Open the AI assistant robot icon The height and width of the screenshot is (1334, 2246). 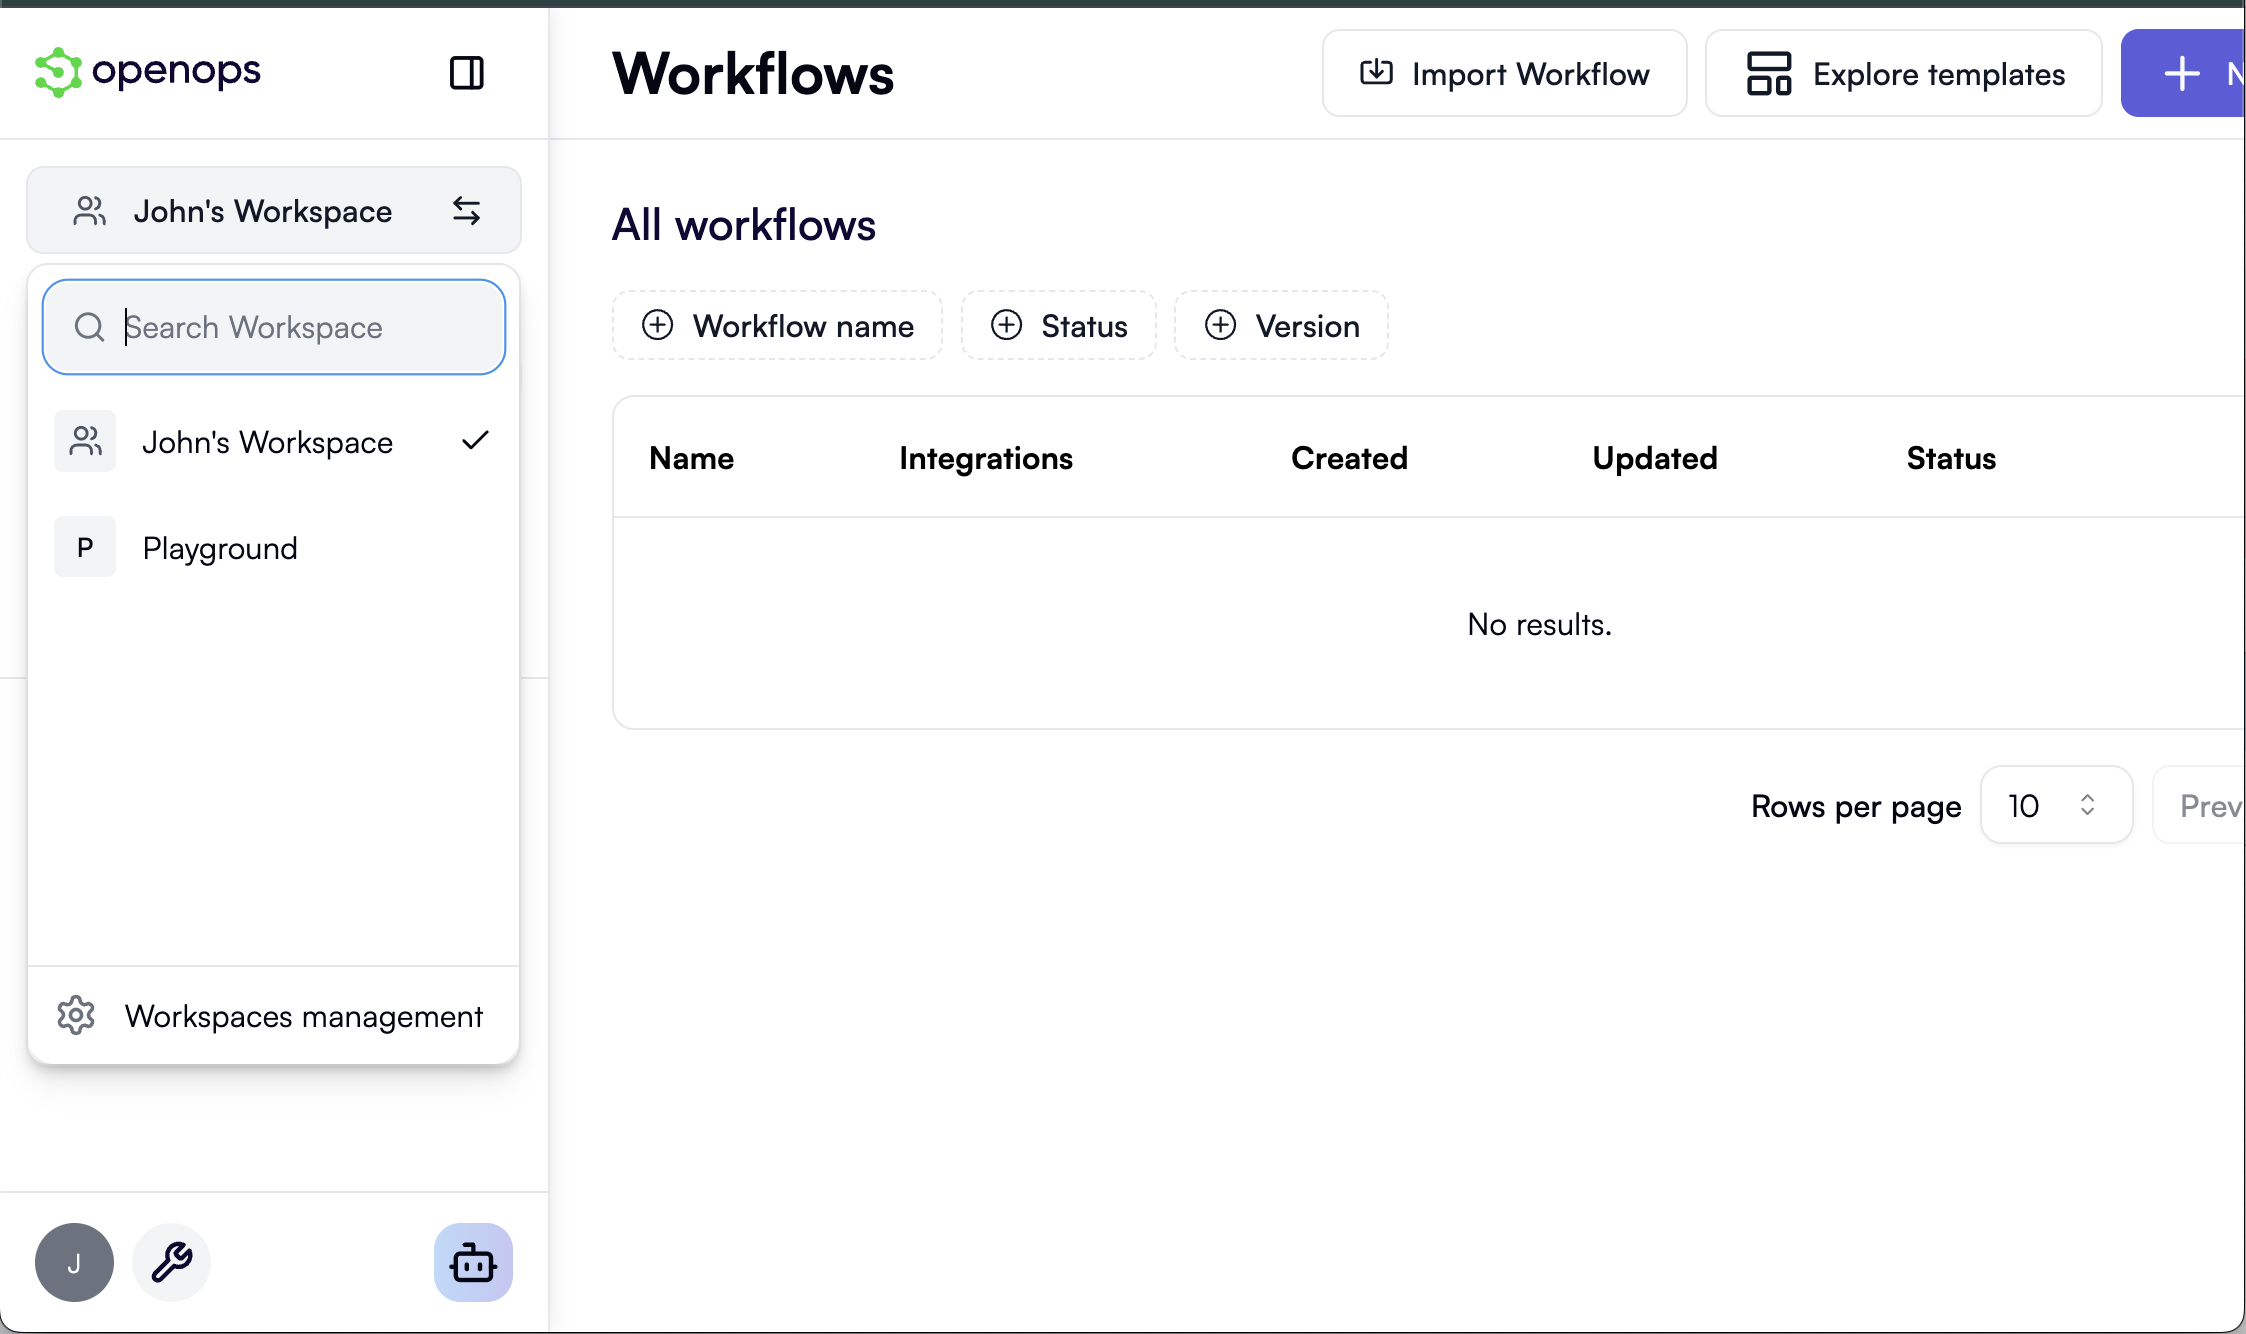click(x=473, y=1262)
